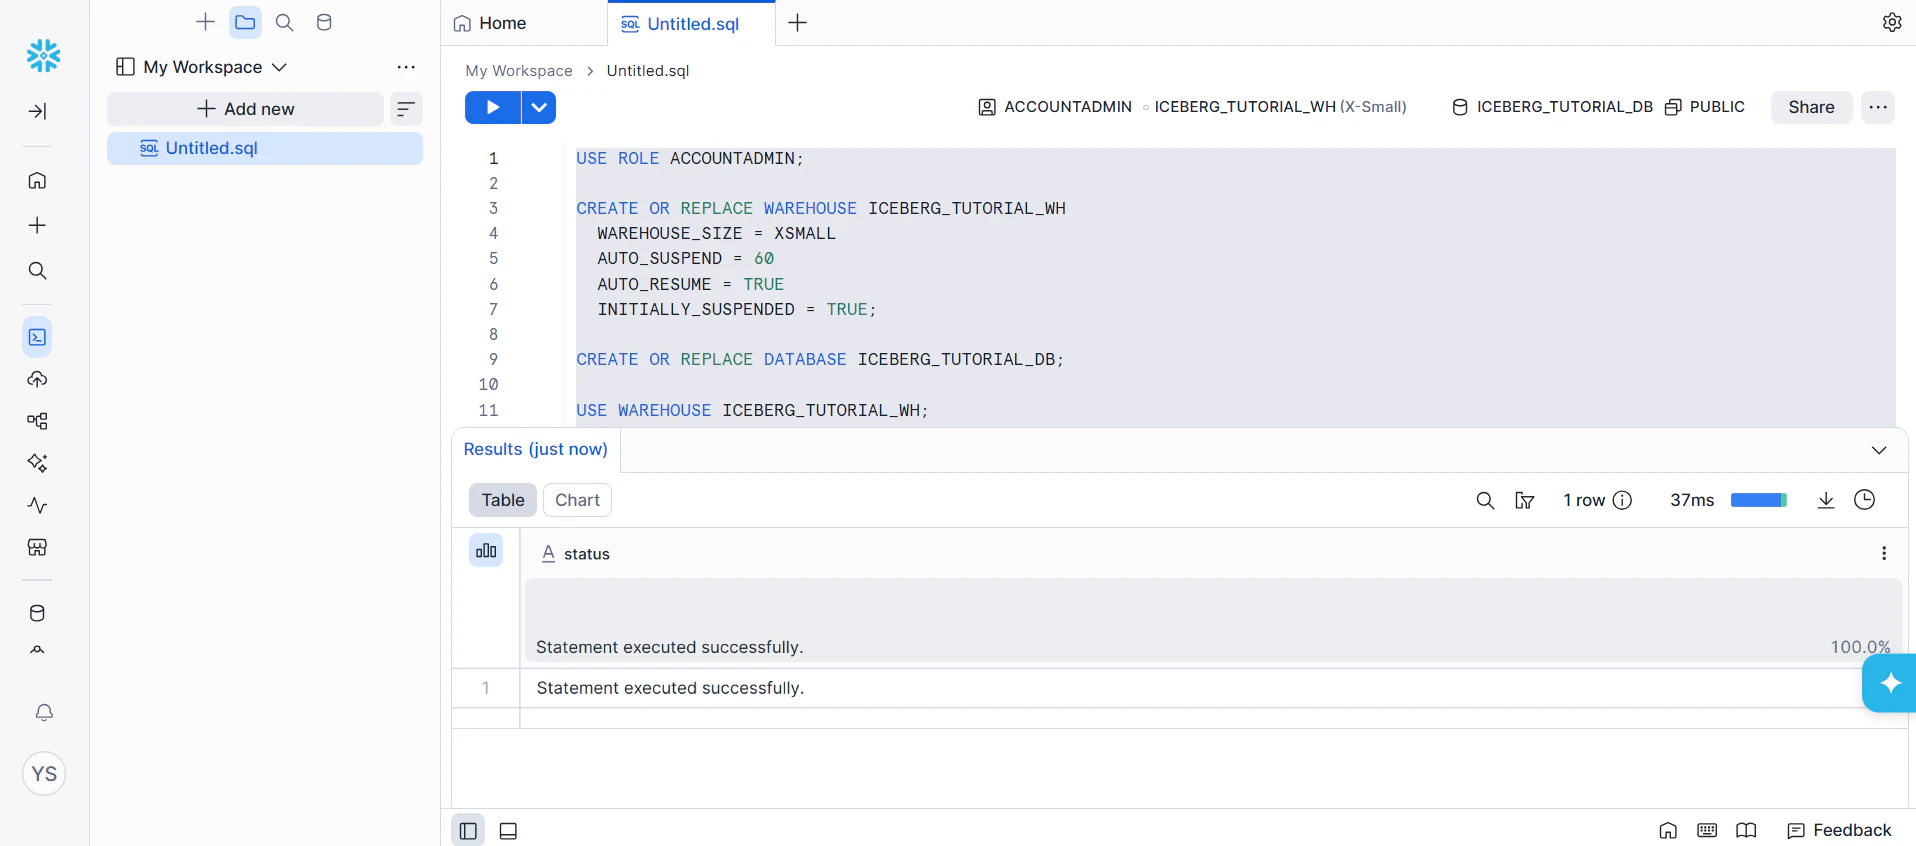Run the SQL with the blue play button
This screenshot has height=846, width=1916.
492,107
